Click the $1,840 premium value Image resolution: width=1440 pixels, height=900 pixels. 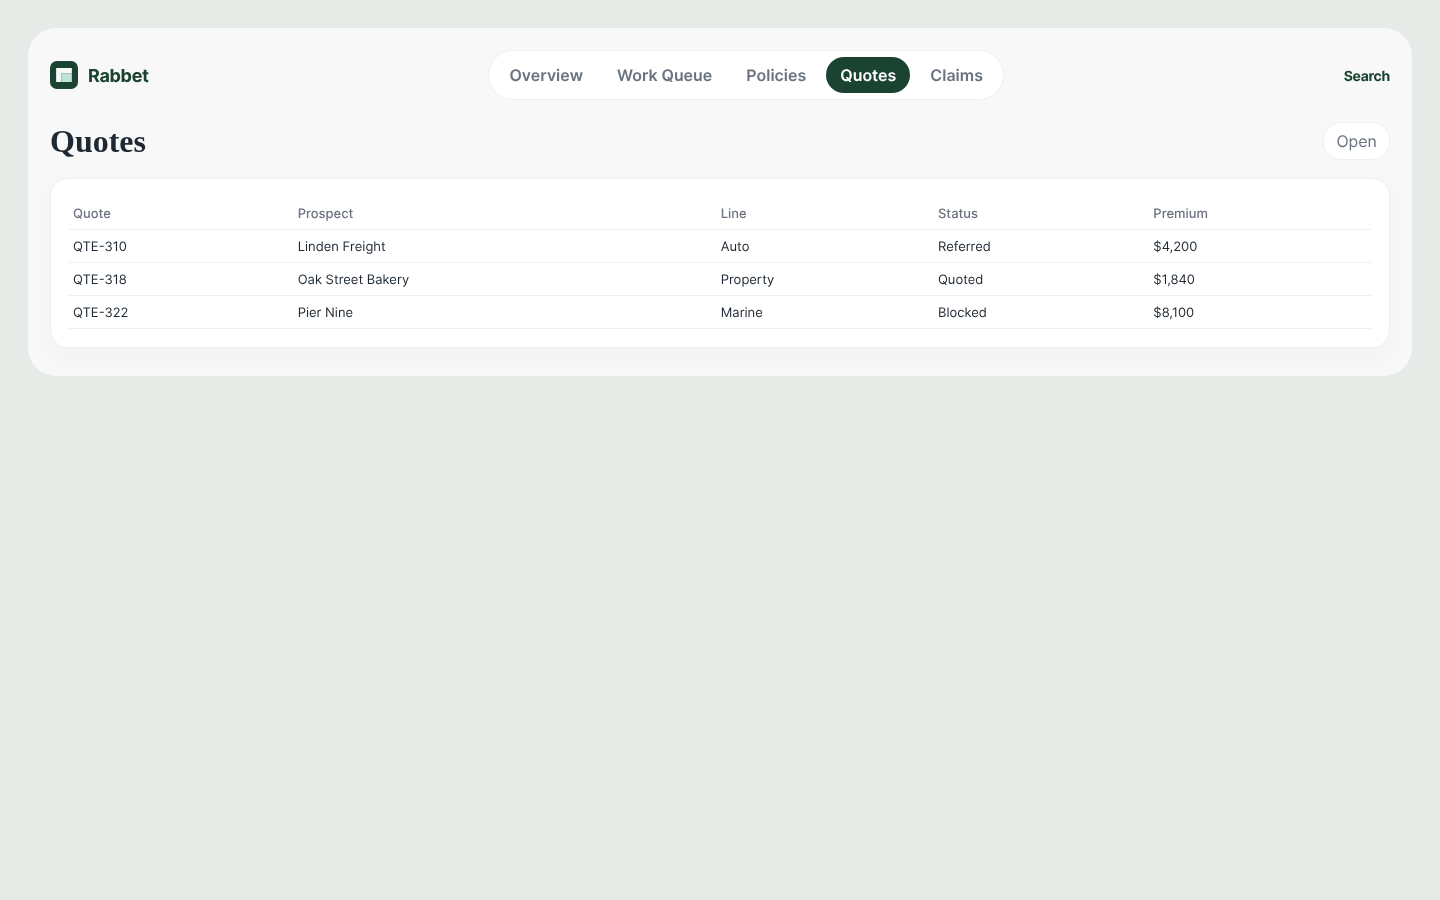coord(1174,279)
